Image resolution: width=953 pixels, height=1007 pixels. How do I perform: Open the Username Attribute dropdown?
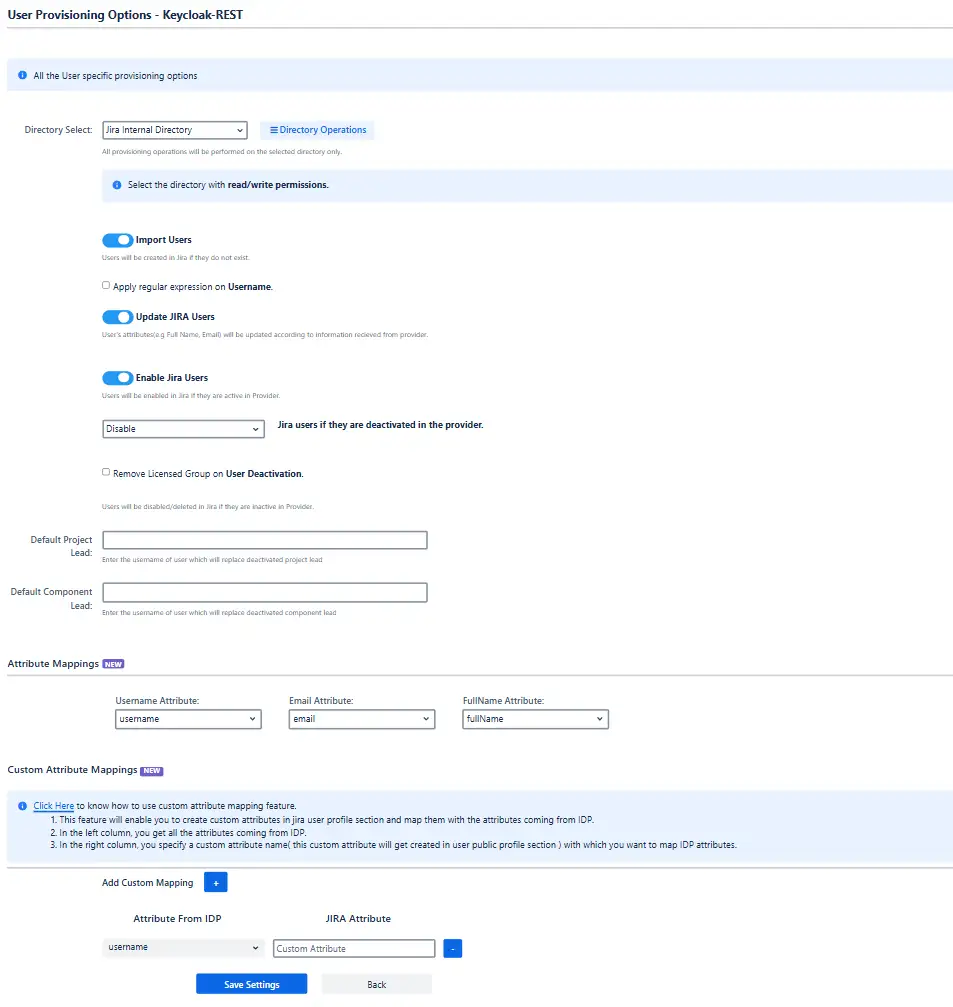188,719
